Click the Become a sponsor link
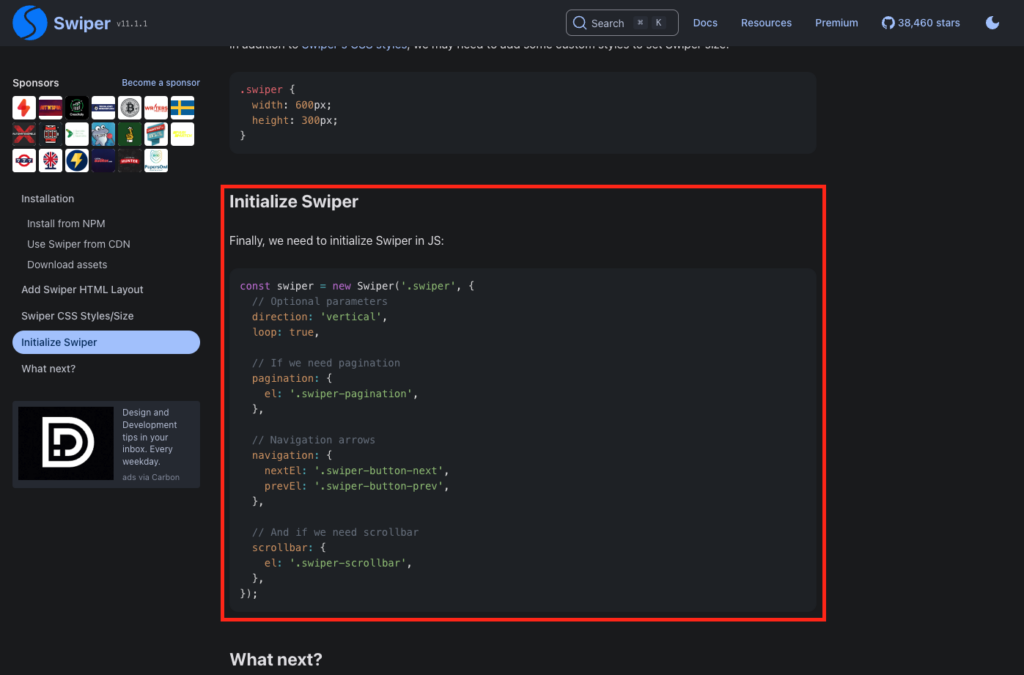The height and width of the screenshot is (675, 1024). pos(161,83)
